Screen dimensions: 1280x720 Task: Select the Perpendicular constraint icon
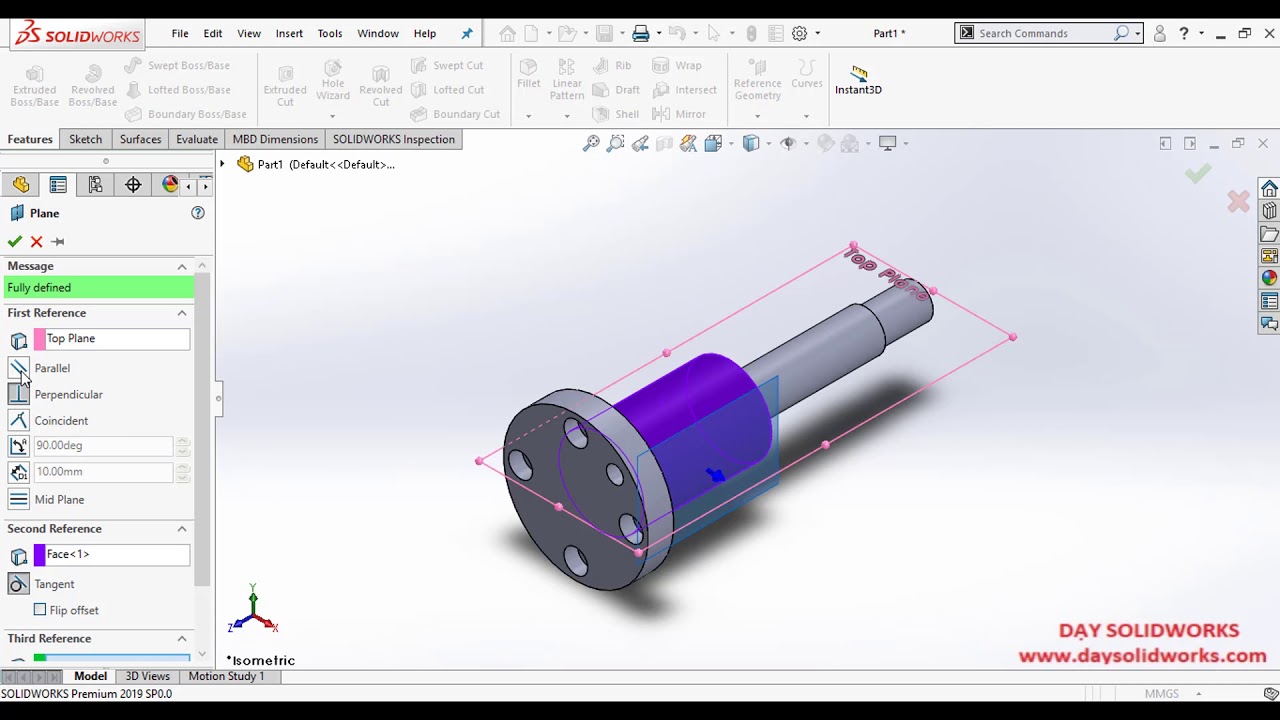coord(18,394)
